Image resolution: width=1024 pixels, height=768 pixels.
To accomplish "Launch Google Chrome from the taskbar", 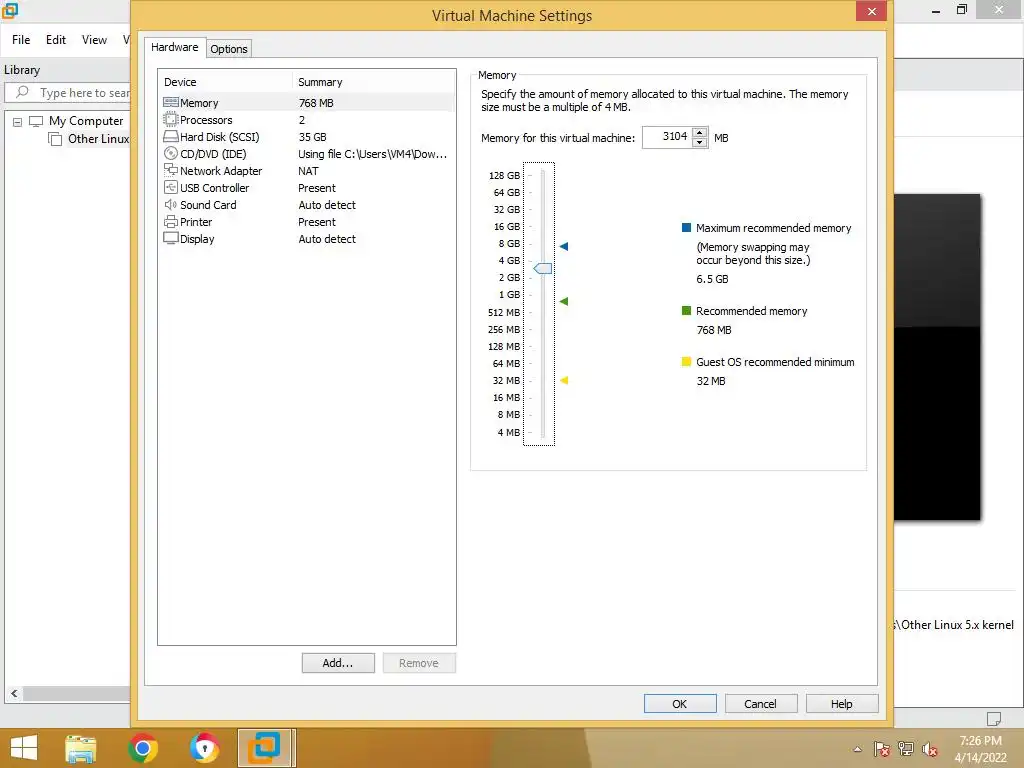I will coord(143,748).
